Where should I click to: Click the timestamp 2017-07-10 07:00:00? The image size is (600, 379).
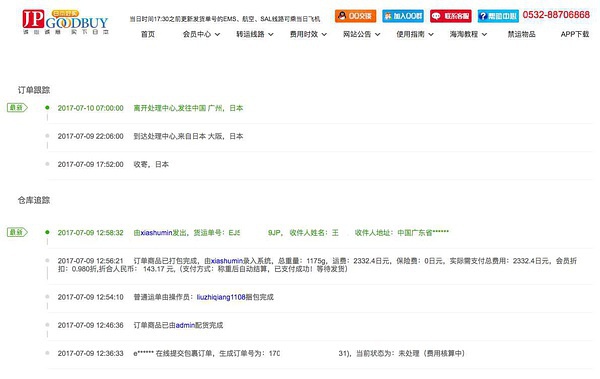[90, 108]
